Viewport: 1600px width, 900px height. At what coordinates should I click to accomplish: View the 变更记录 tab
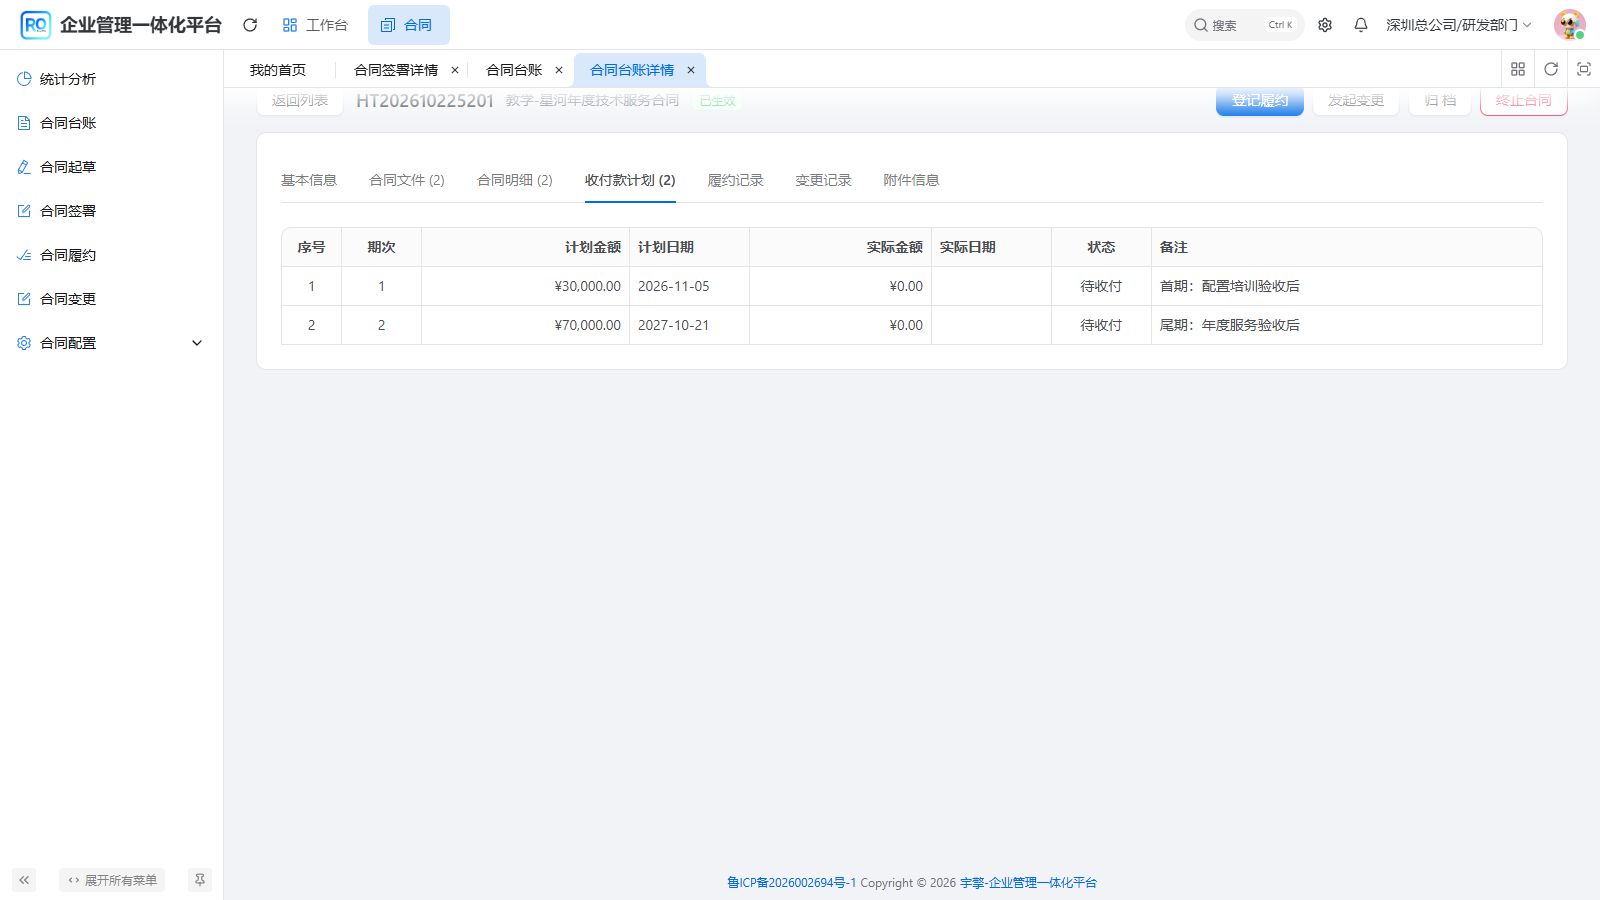[x=824, y=180]
